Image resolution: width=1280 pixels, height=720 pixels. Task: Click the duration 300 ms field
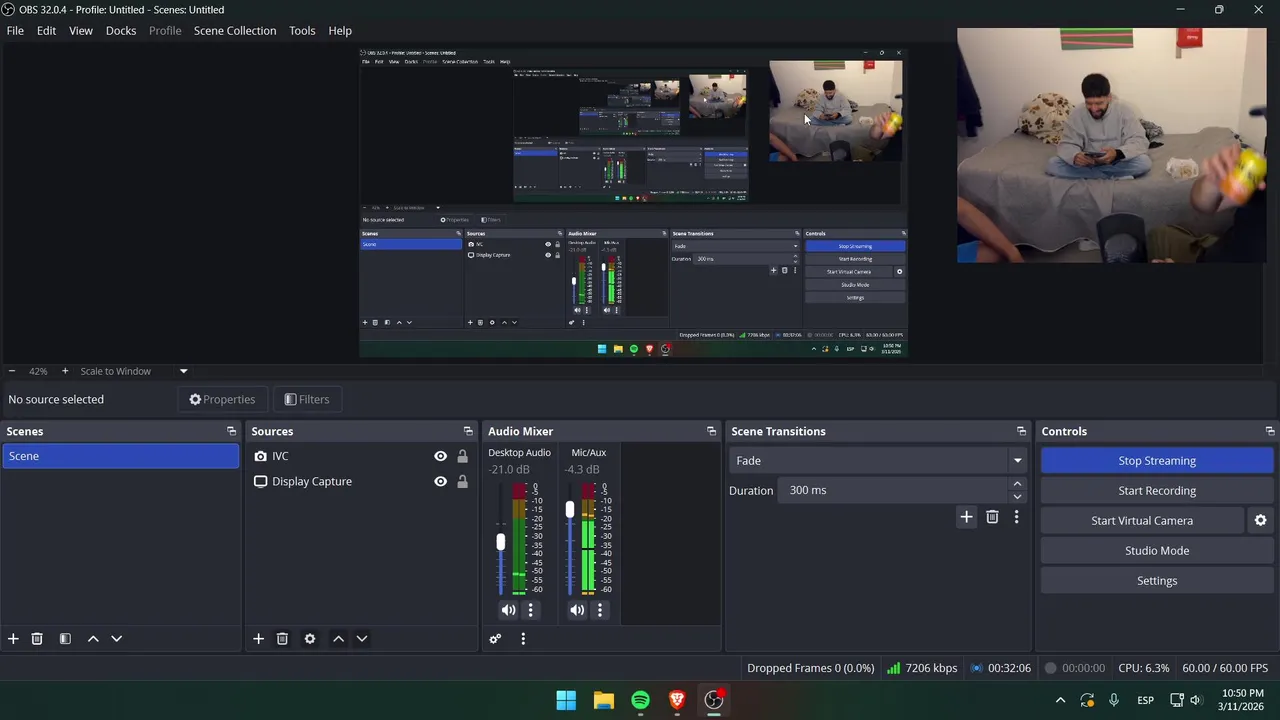(x=895, y=490)
